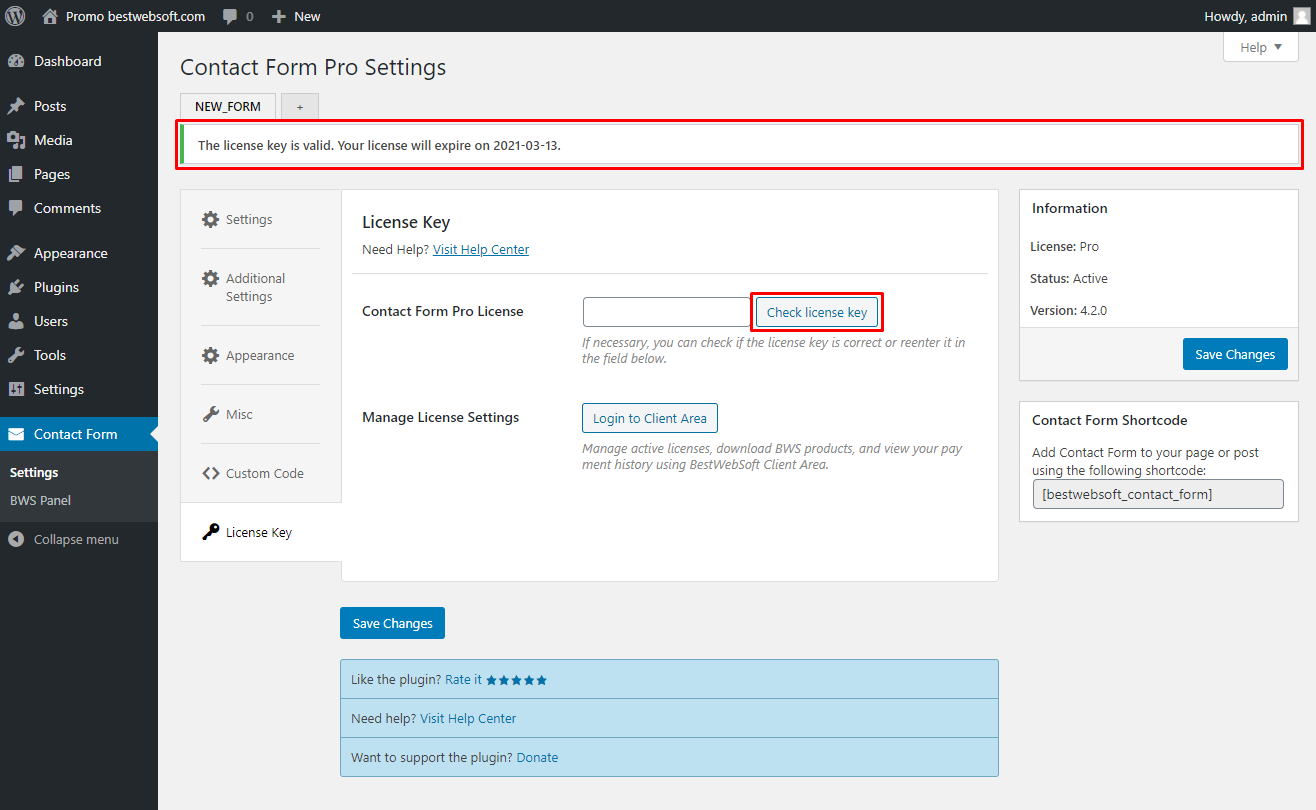The height and width of the screenshot is (810, 1316).
Task: Open the Settings submenu under Contact Form
Action: point(34,472)
